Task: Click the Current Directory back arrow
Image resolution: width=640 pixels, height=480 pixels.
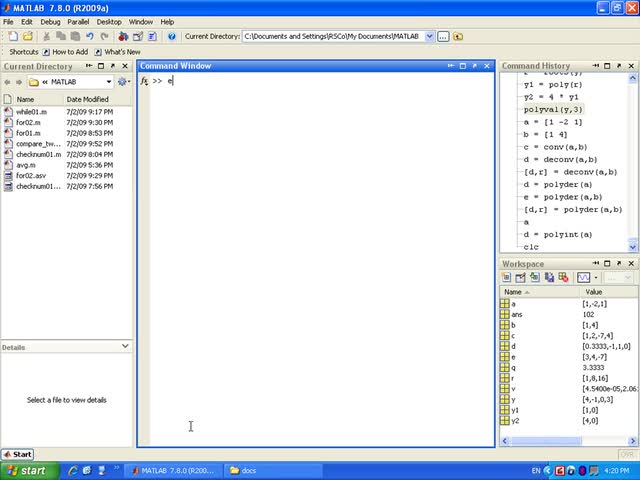Action: tap(7, 82)
